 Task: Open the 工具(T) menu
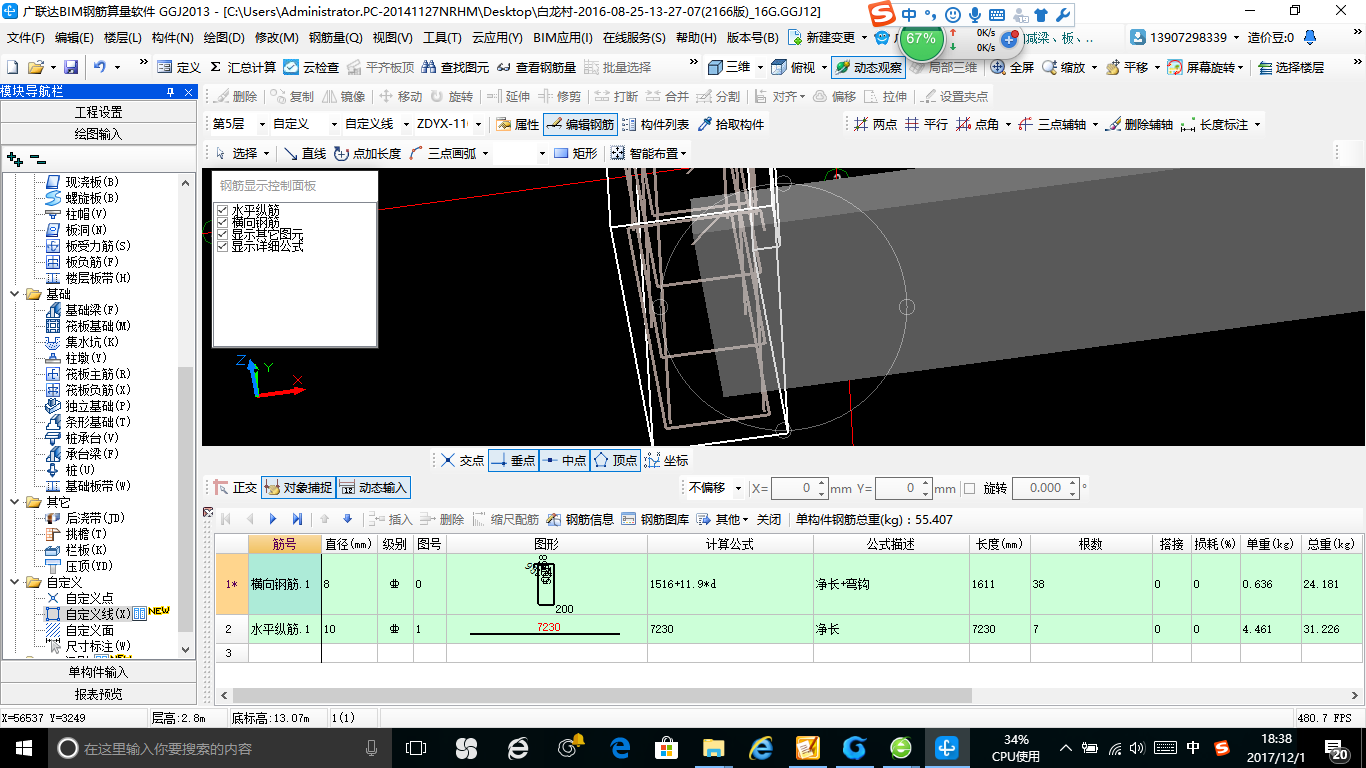[442, 38]
